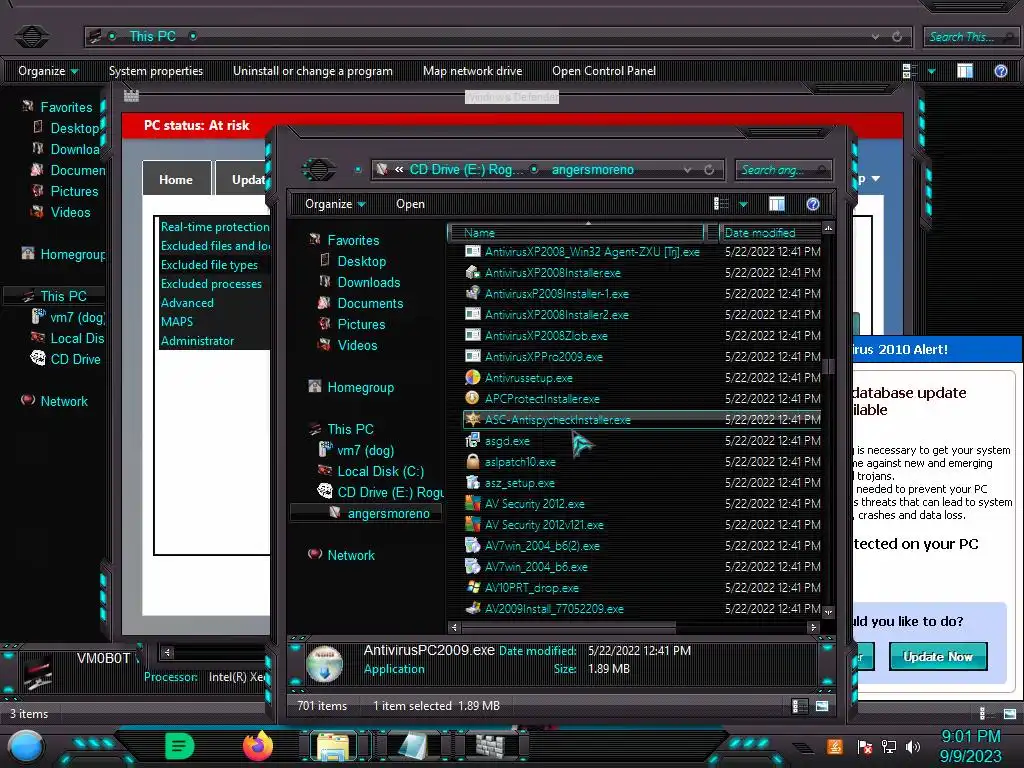Screen dimensions: 1024x768
Task: Click the volume speaker tray icon
Action: [x=913, y=746]
